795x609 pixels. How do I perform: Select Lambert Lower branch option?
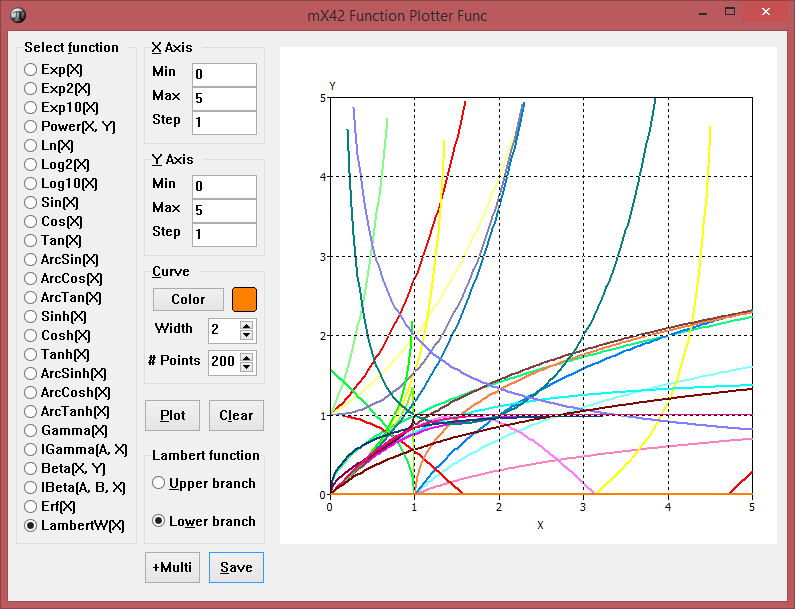[158, 521]
